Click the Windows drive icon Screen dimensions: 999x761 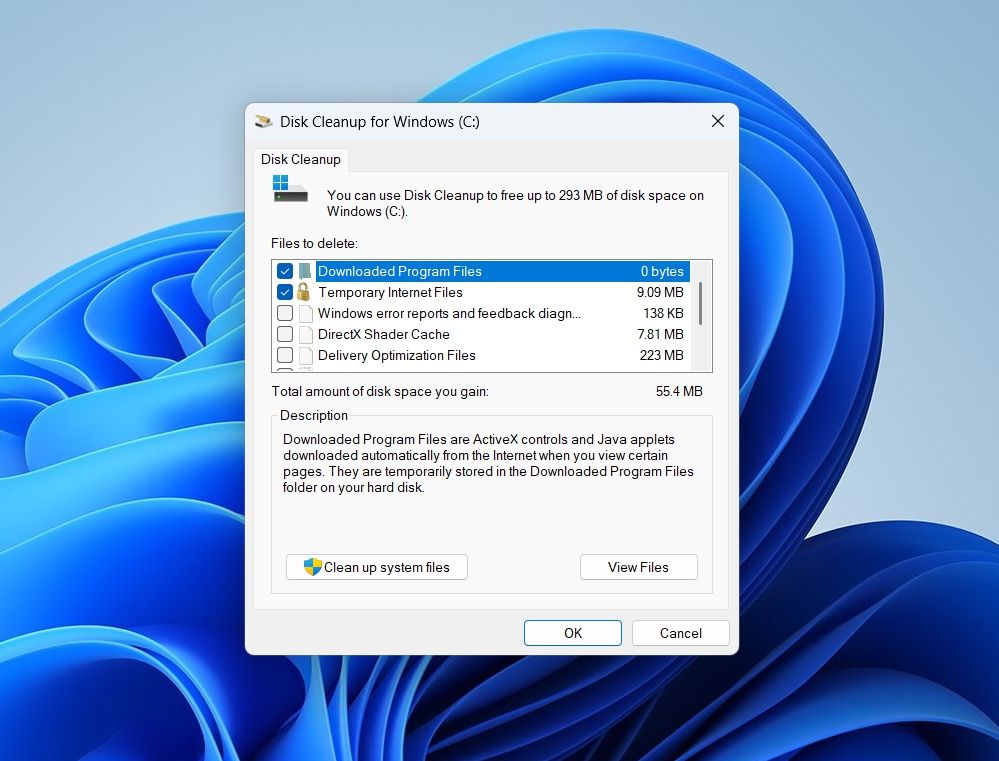point(290,189)
